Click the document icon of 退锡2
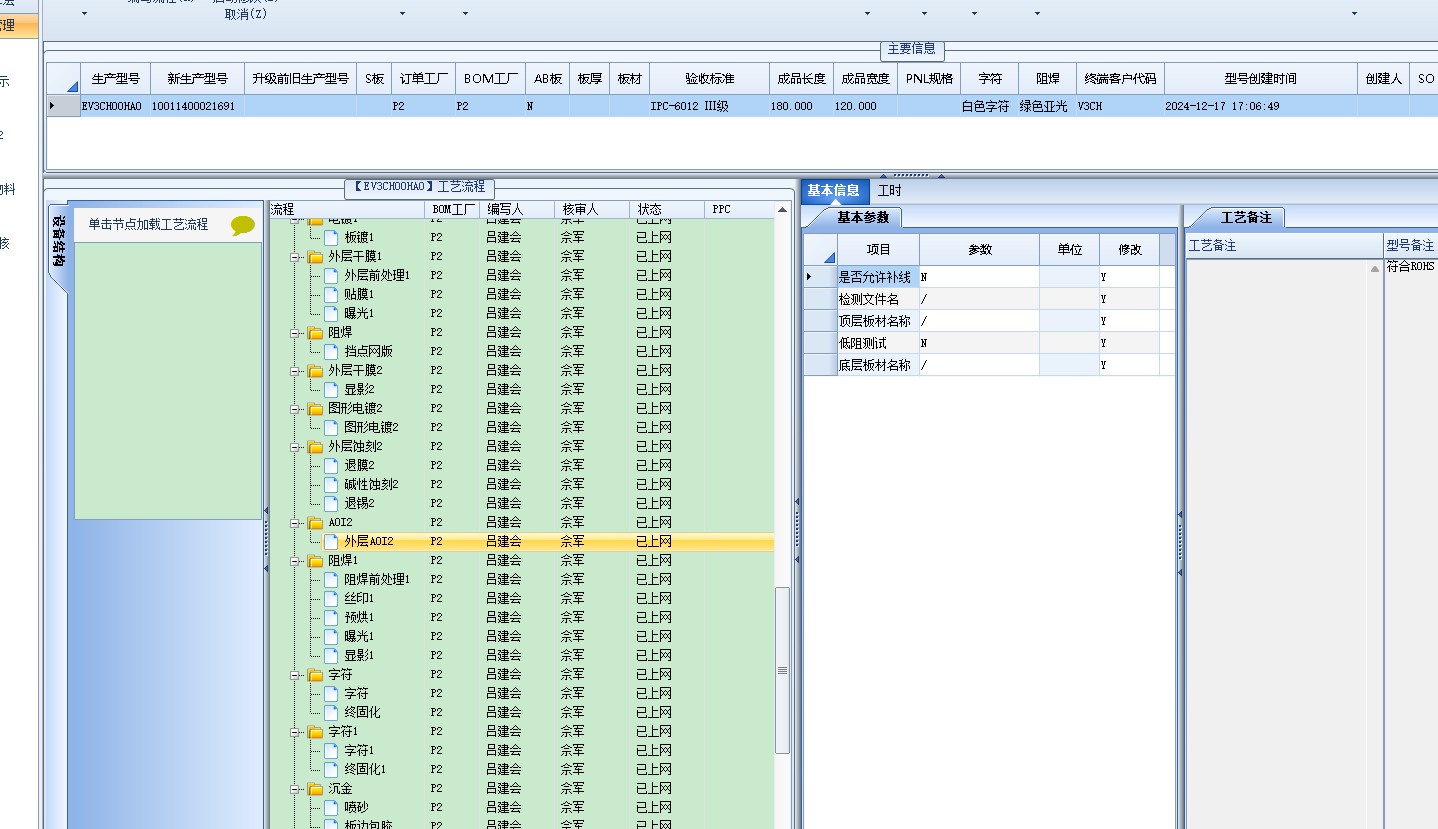 tap(331, 504)
